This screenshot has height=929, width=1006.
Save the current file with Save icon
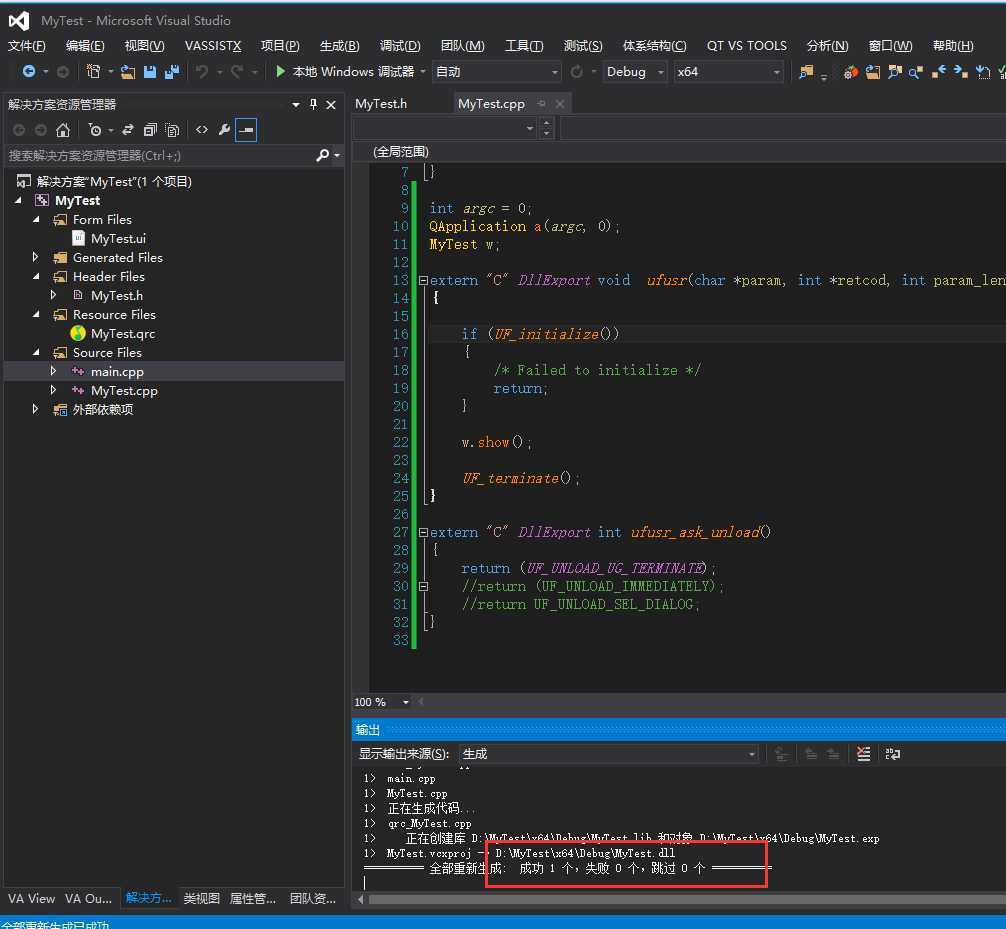point(149,72)
